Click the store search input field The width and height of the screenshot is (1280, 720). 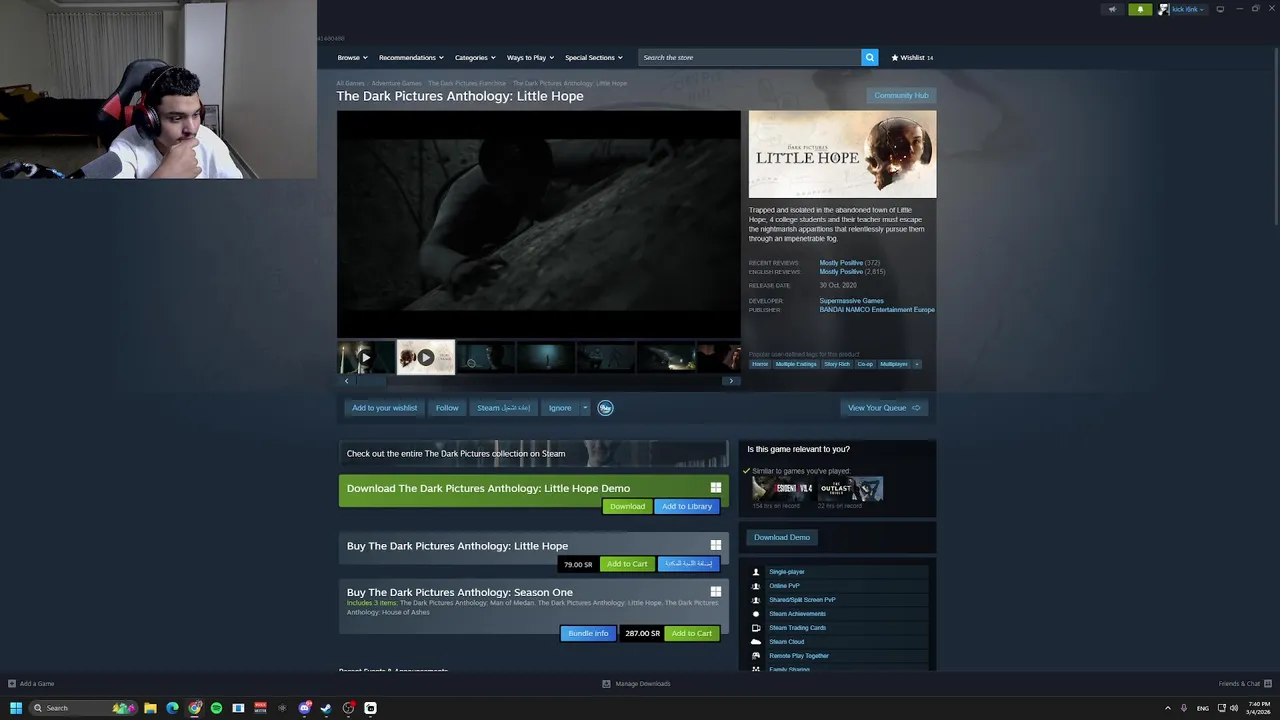(x=750, y=57)
